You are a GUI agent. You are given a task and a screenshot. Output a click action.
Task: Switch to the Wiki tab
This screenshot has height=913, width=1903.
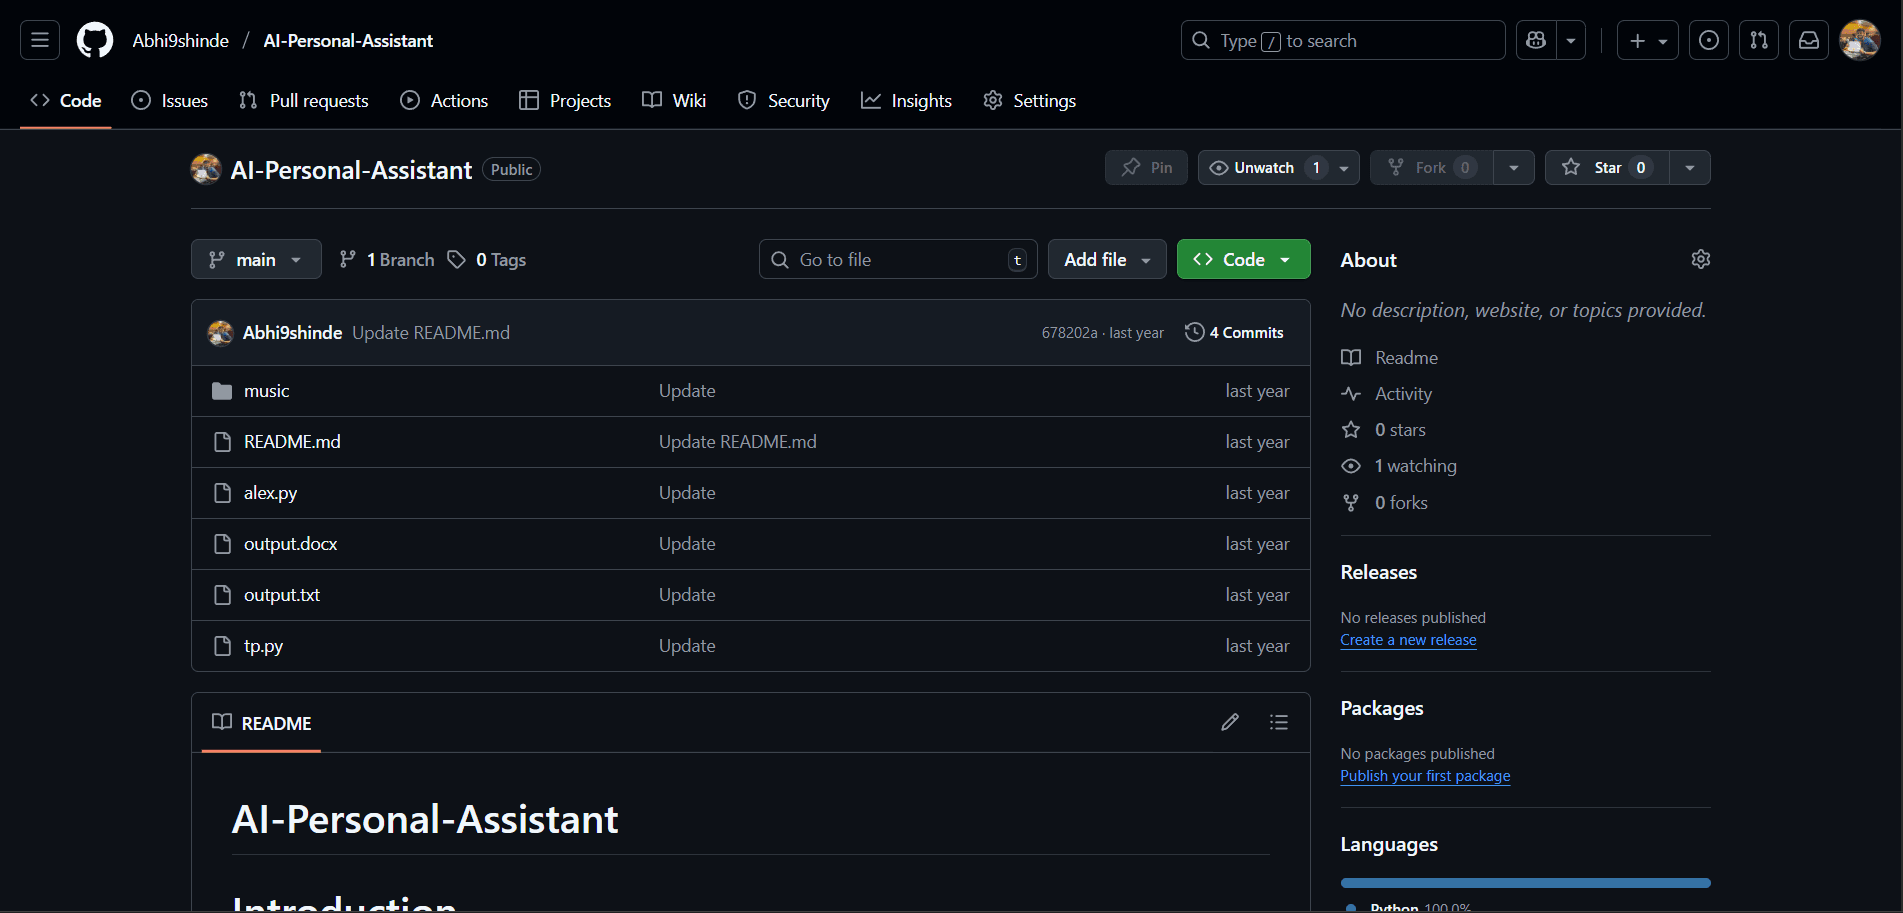coord(674,101)
